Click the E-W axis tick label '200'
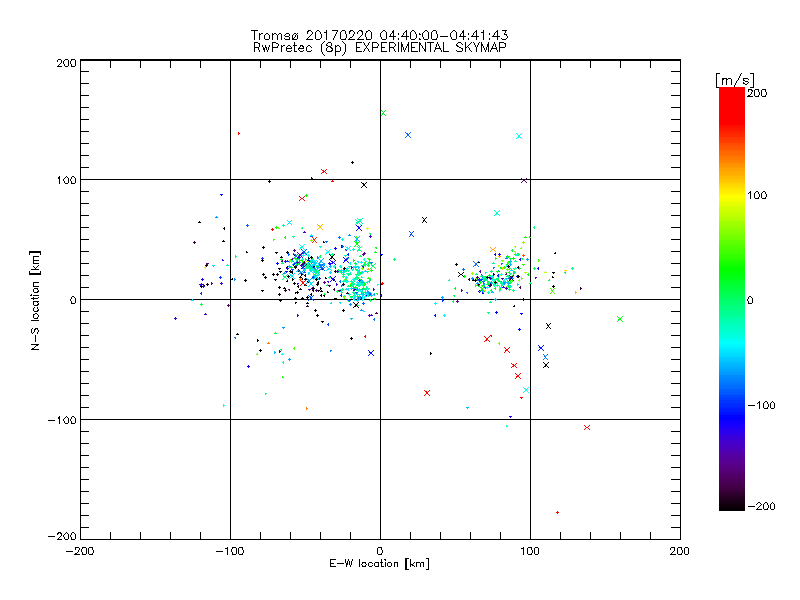This screenshot has width=800, height=600. (x=680, y=551)
